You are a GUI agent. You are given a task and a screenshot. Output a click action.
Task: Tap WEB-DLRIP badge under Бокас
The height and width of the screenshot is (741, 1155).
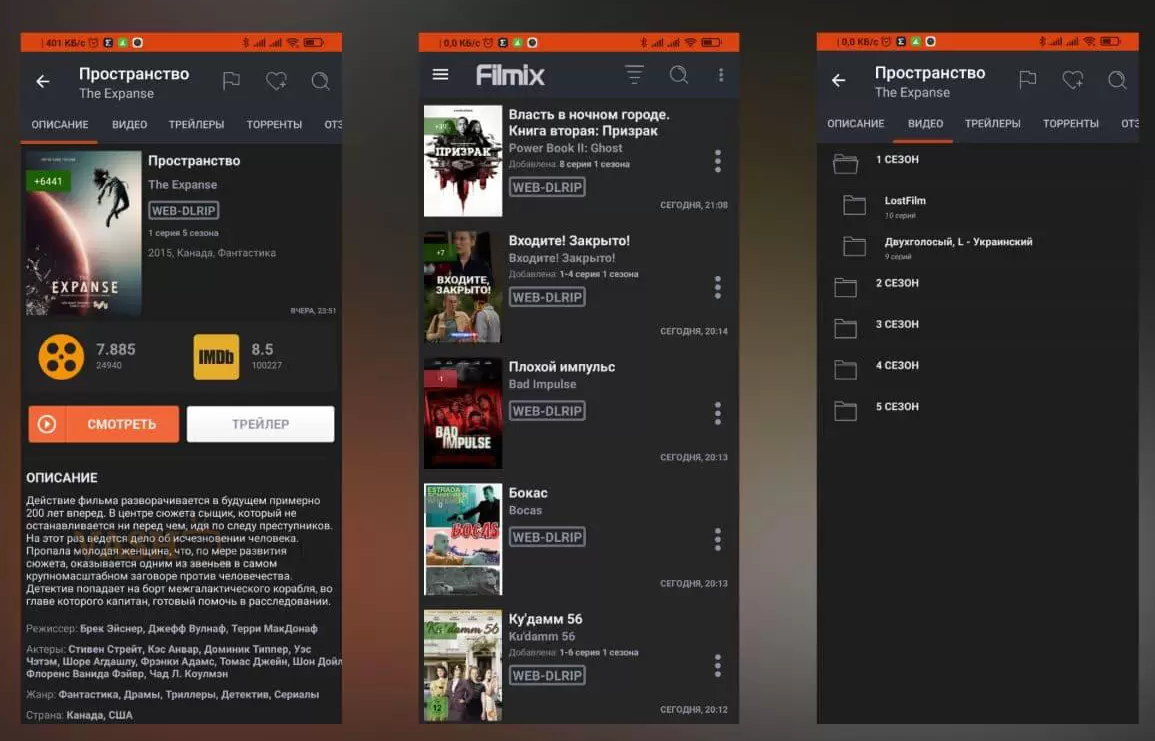547,537
